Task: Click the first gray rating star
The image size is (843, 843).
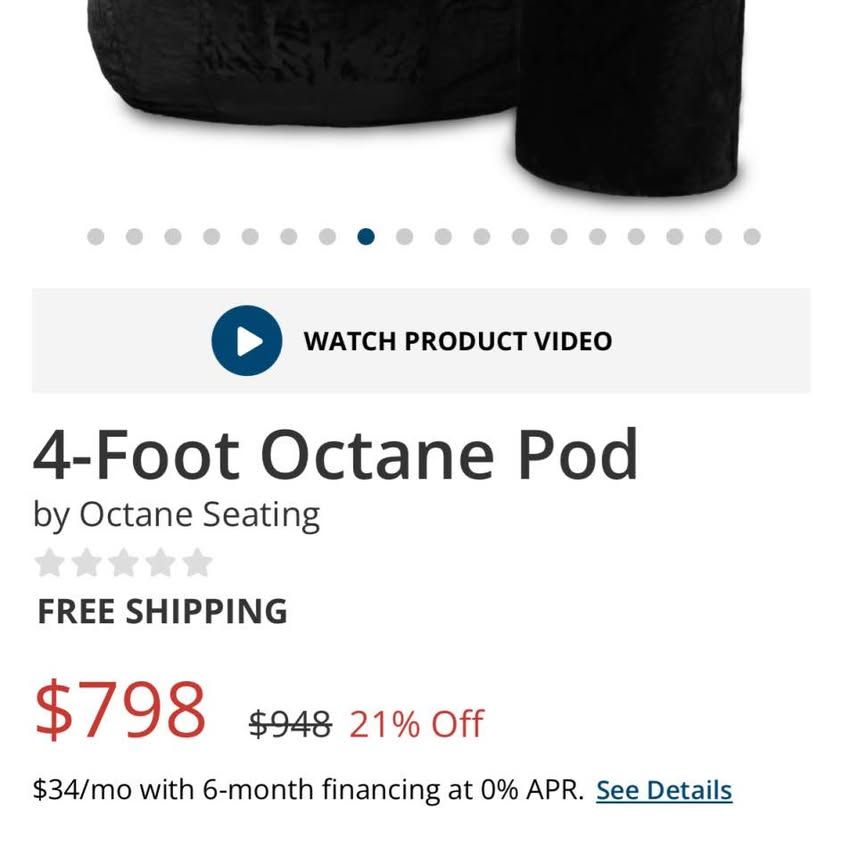Action: tap(48, 563)
